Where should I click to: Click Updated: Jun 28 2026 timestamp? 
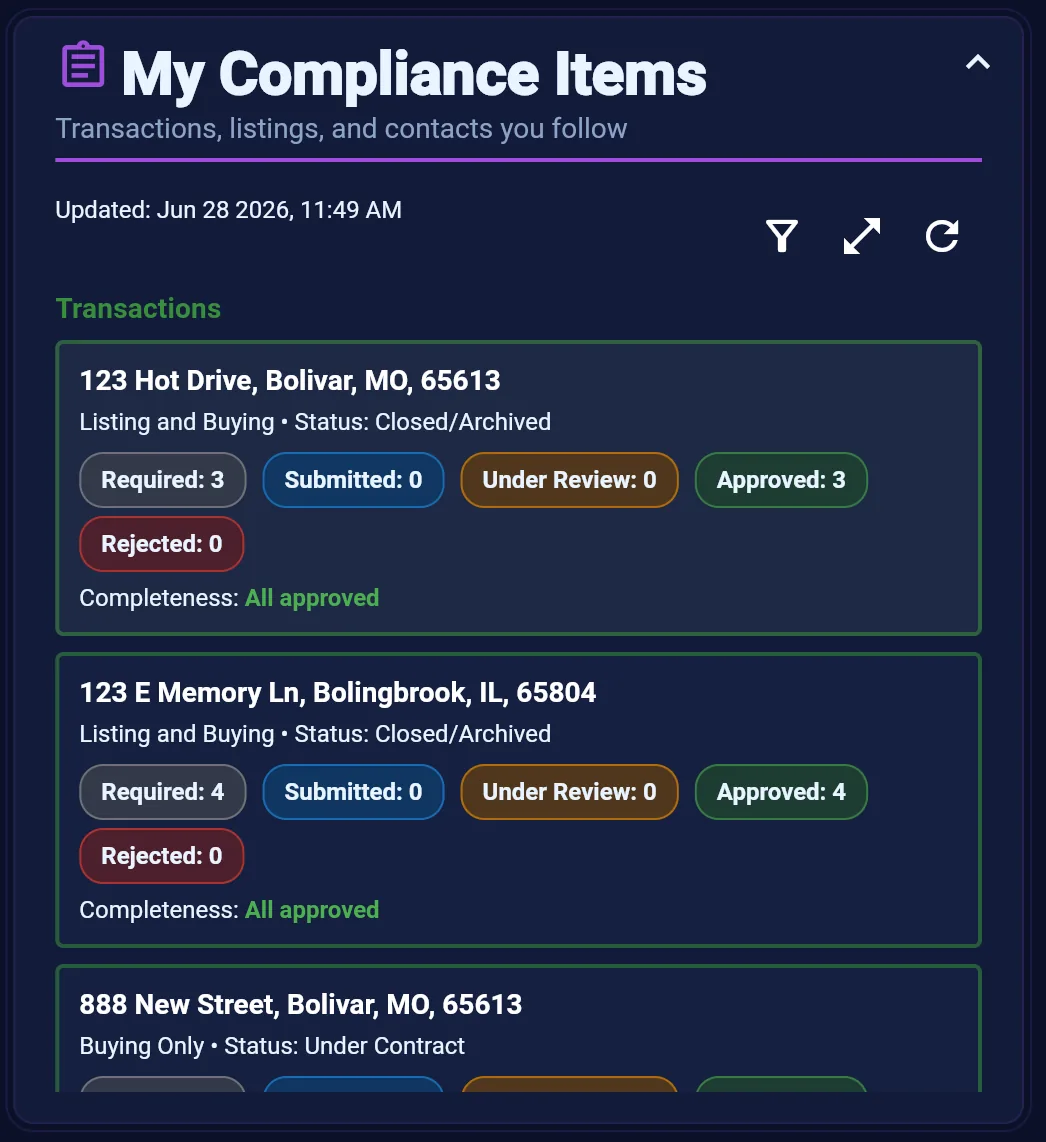point(229,210)
